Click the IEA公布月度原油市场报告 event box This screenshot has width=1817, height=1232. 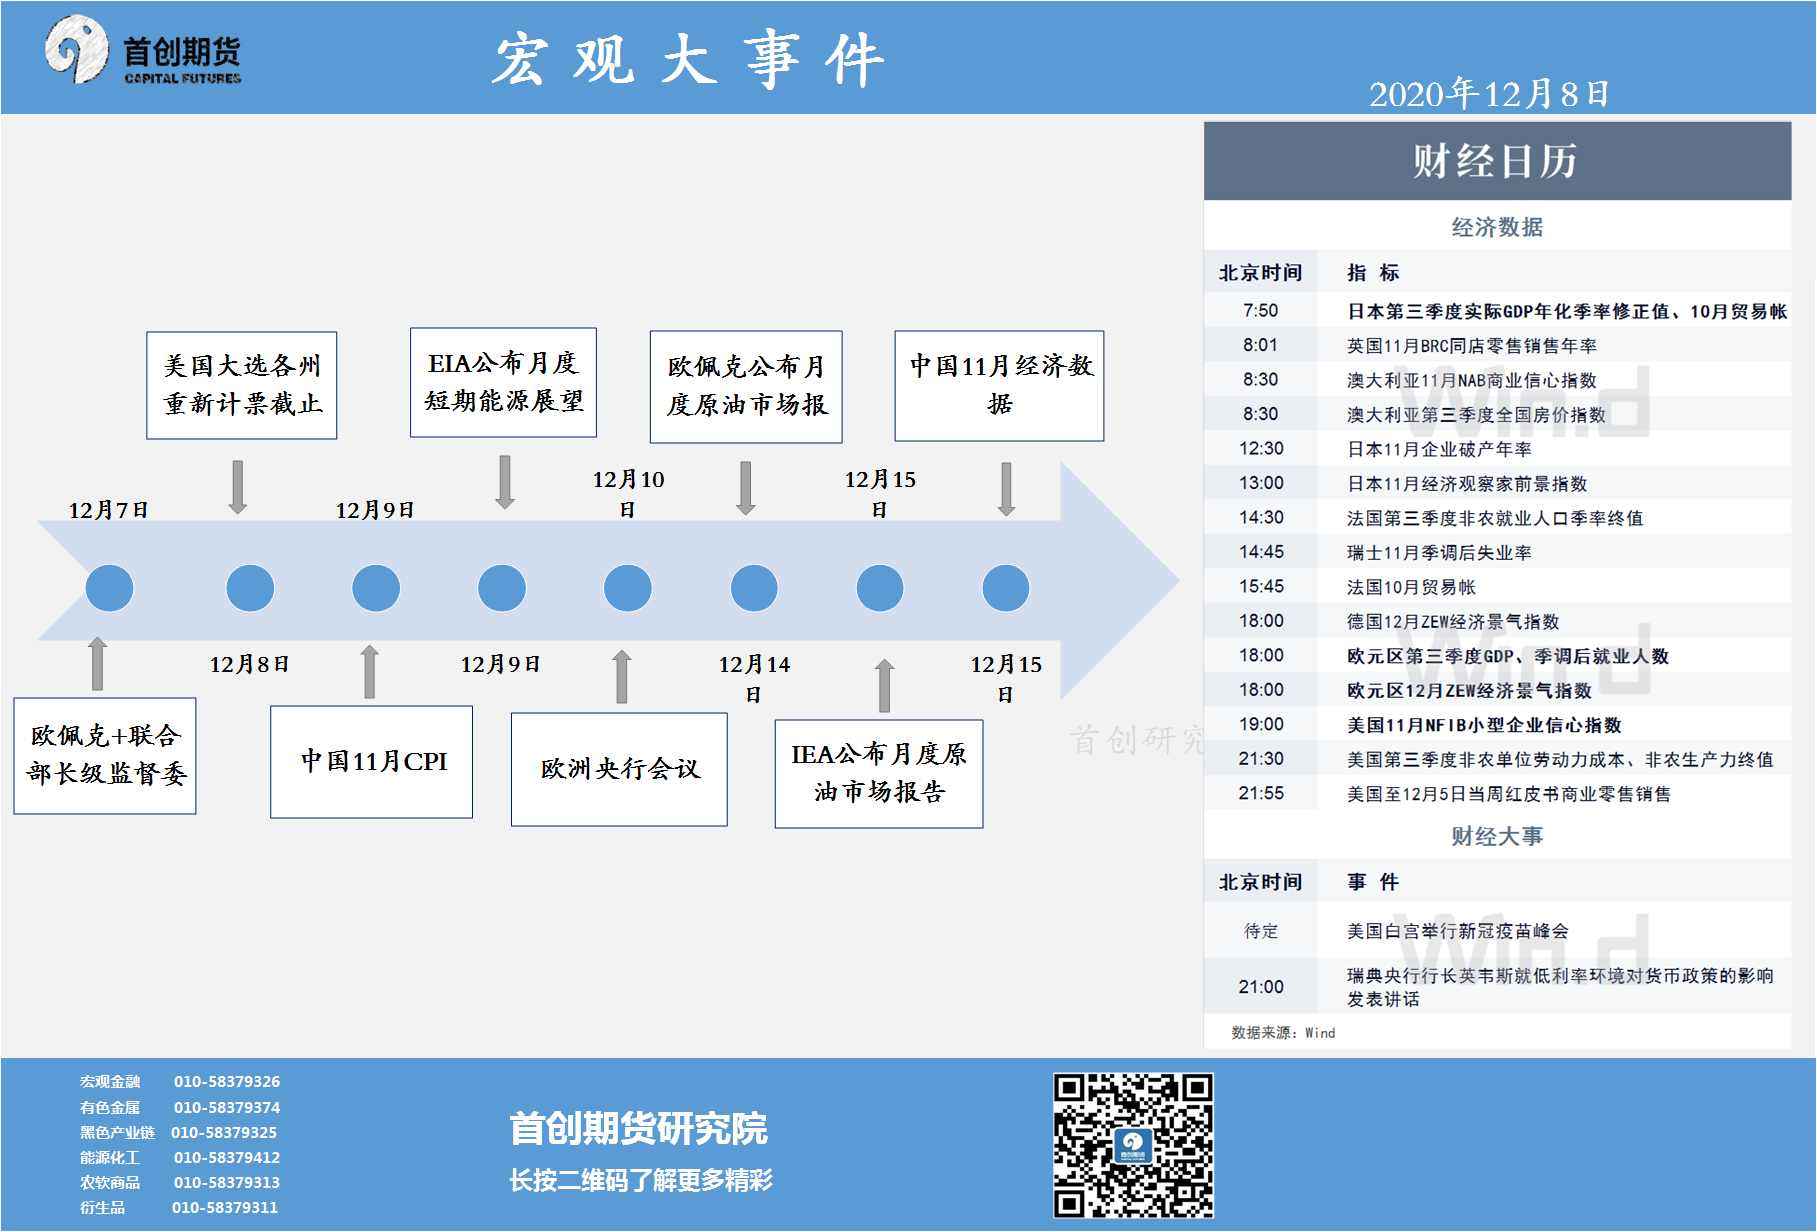879,774
